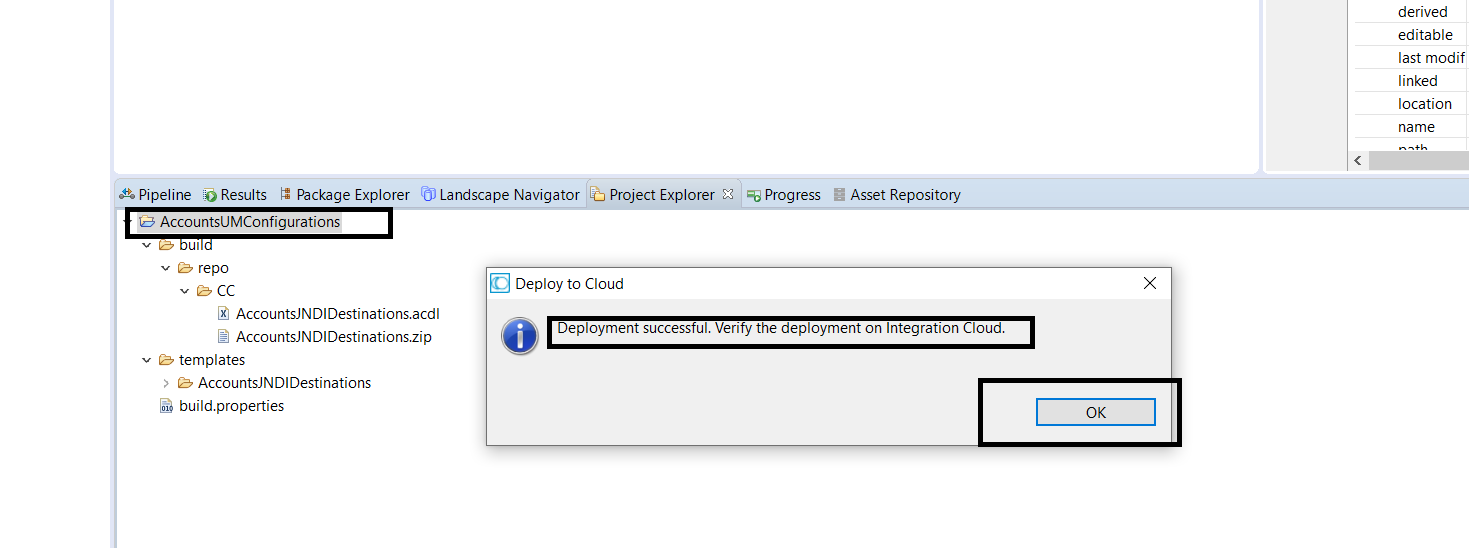Select the build folder

[195, 245]
